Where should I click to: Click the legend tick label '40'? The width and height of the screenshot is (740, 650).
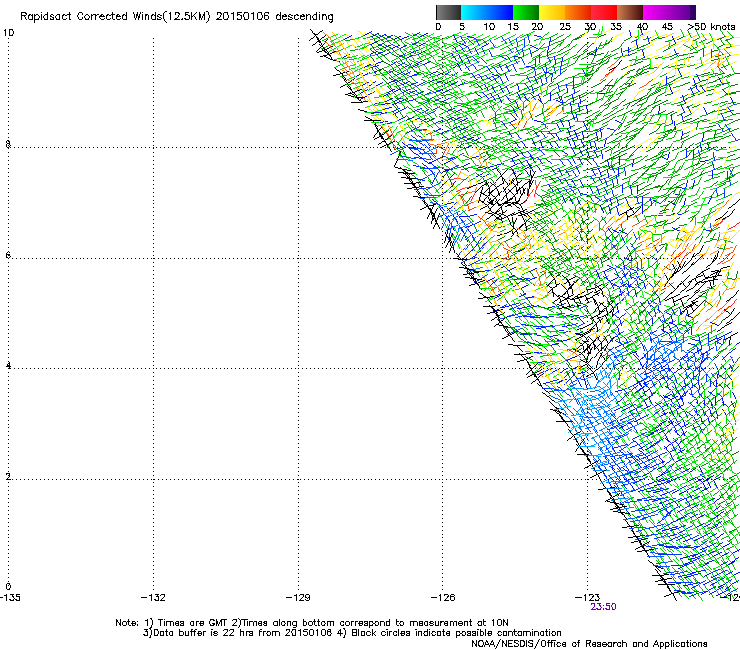tap(642, 27)
